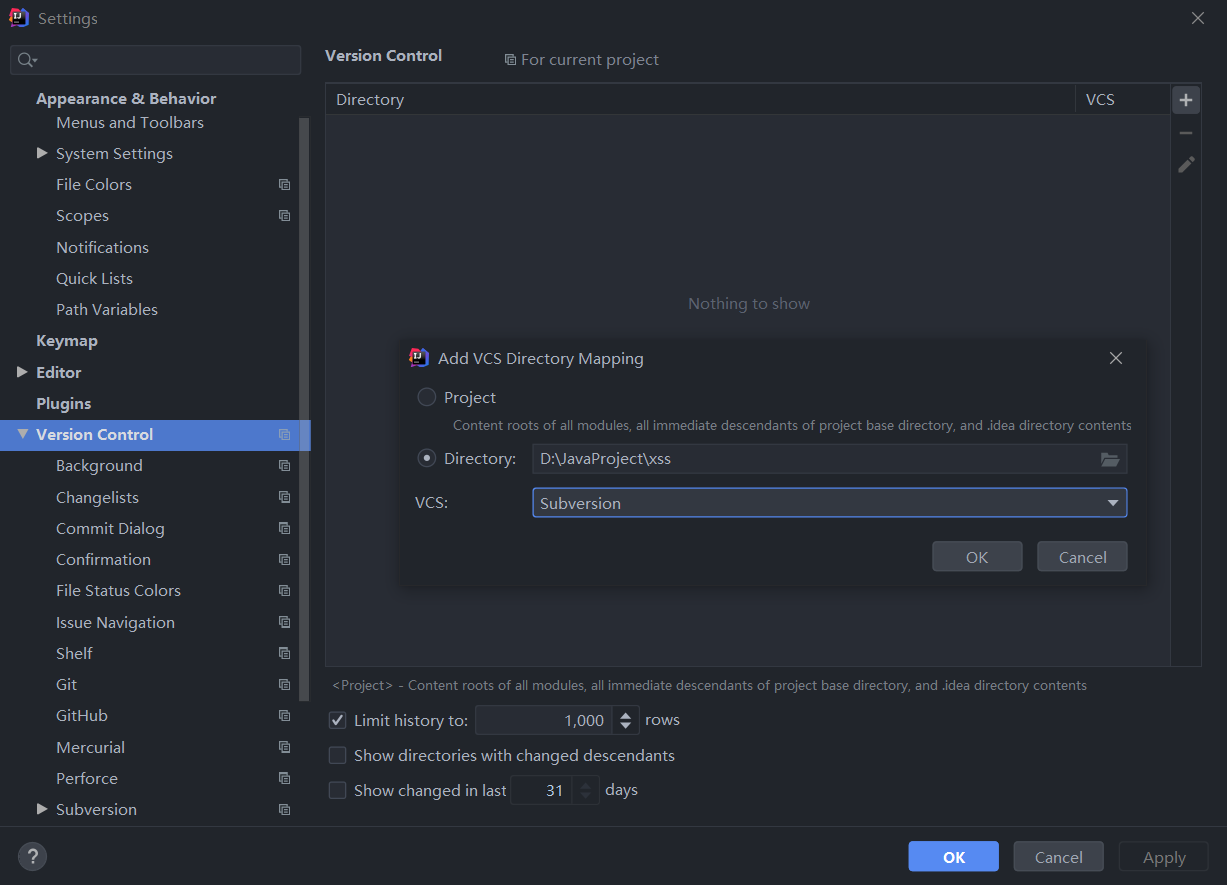This screenshot has width=1227, height=885.
Task: Click the limit history rows number field
Action: [x=544, y=720]
